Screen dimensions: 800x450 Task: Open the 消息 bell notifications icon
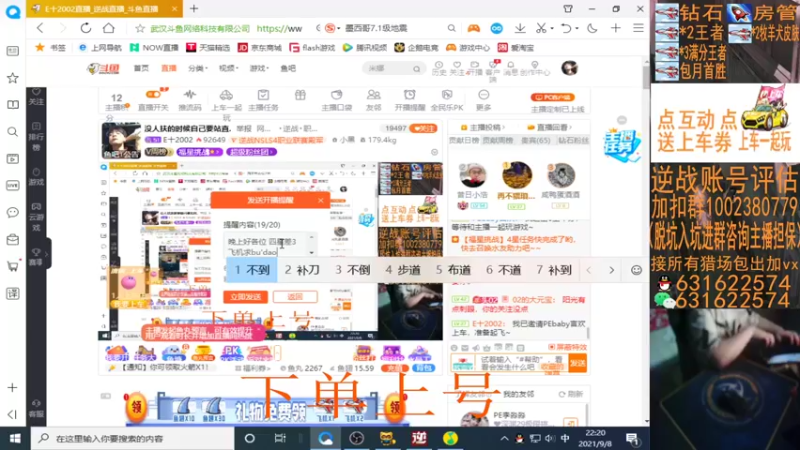510,68
